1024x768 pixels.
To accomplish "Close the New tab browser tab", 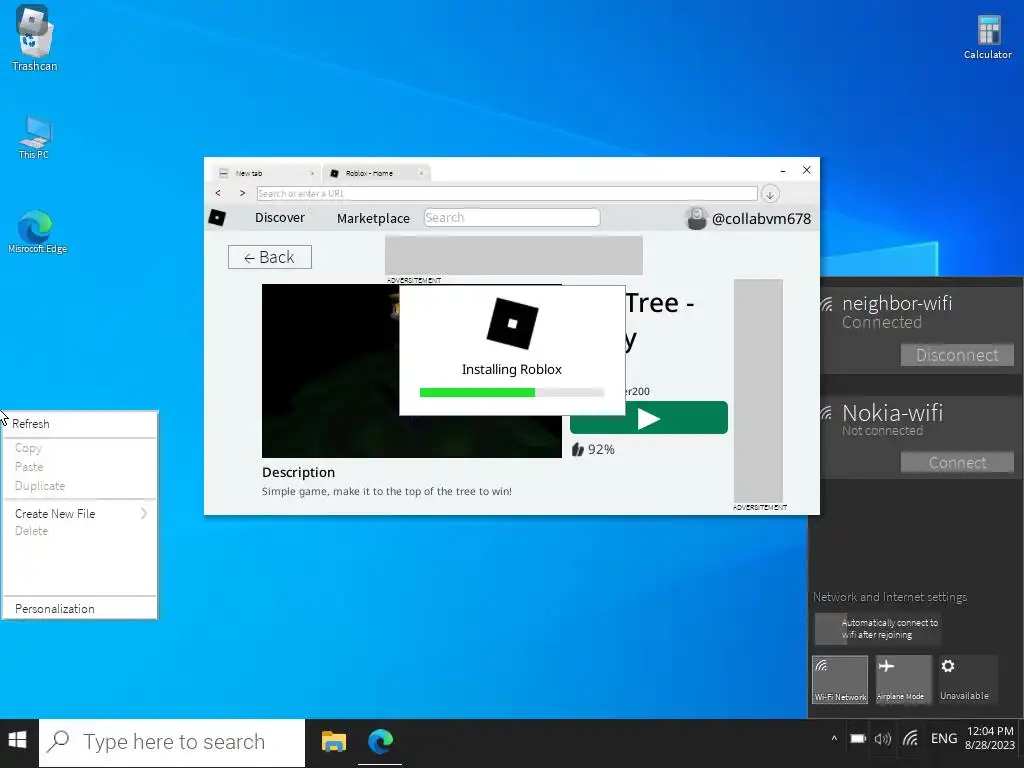I will coord(312,174).
